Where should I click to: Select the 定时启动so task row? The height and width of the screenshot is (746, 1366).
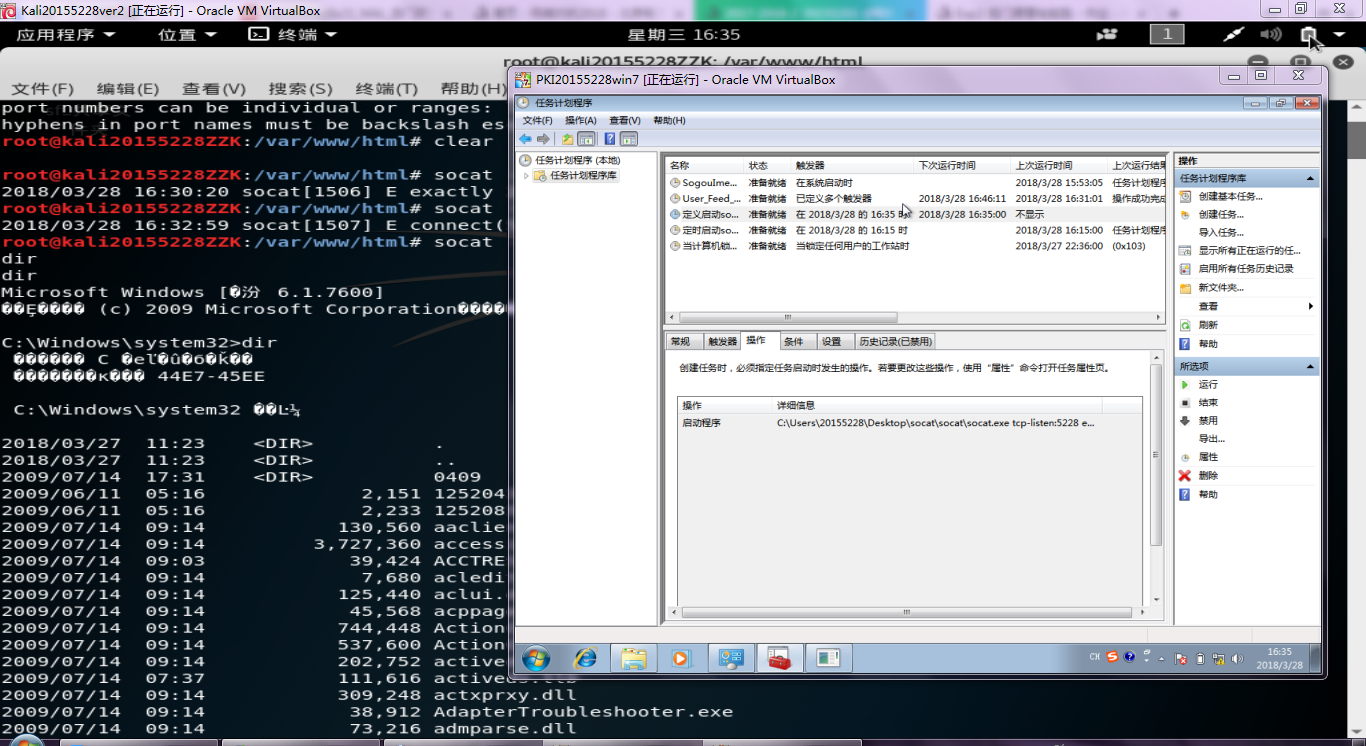[x=915, y=230]
